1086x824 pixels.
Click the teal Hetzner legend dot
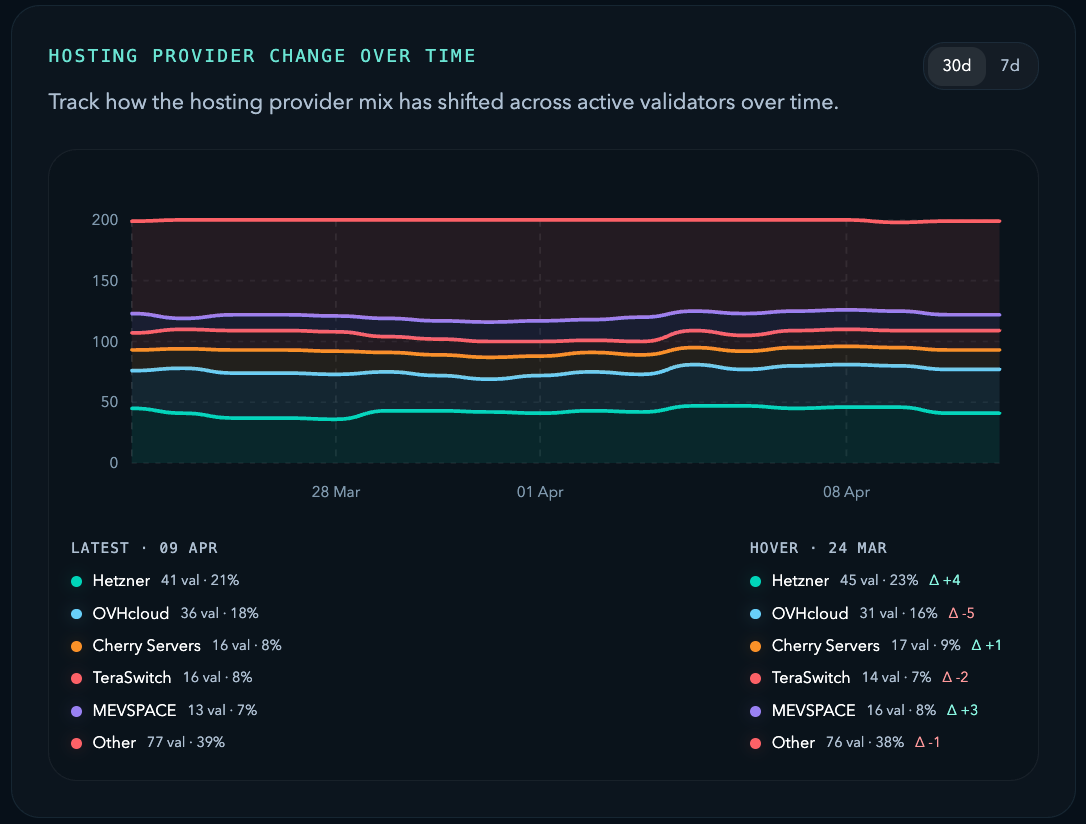pos(75,580)
